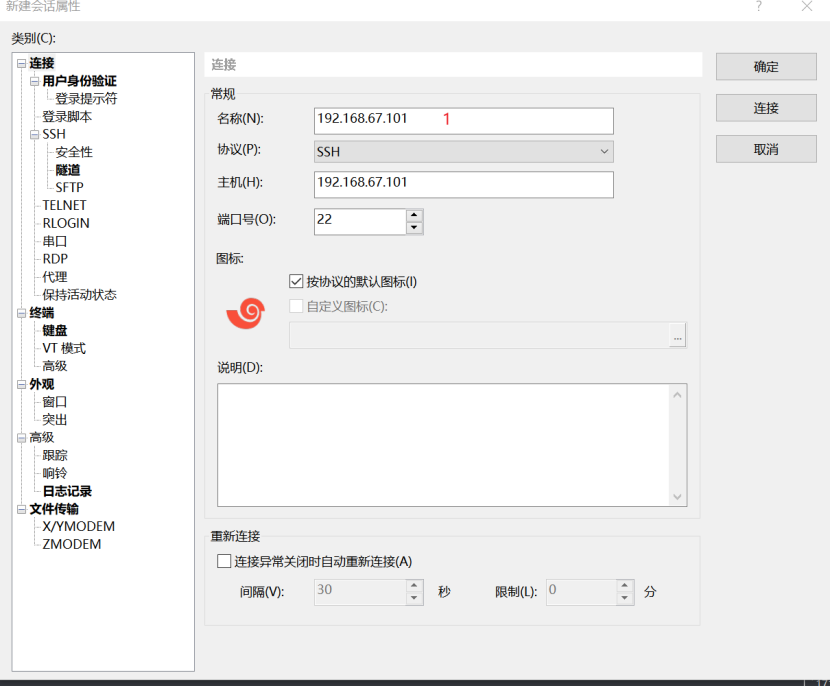Select X/YMODEM tree item
The image size is (831, 686).
click(78, 527)
